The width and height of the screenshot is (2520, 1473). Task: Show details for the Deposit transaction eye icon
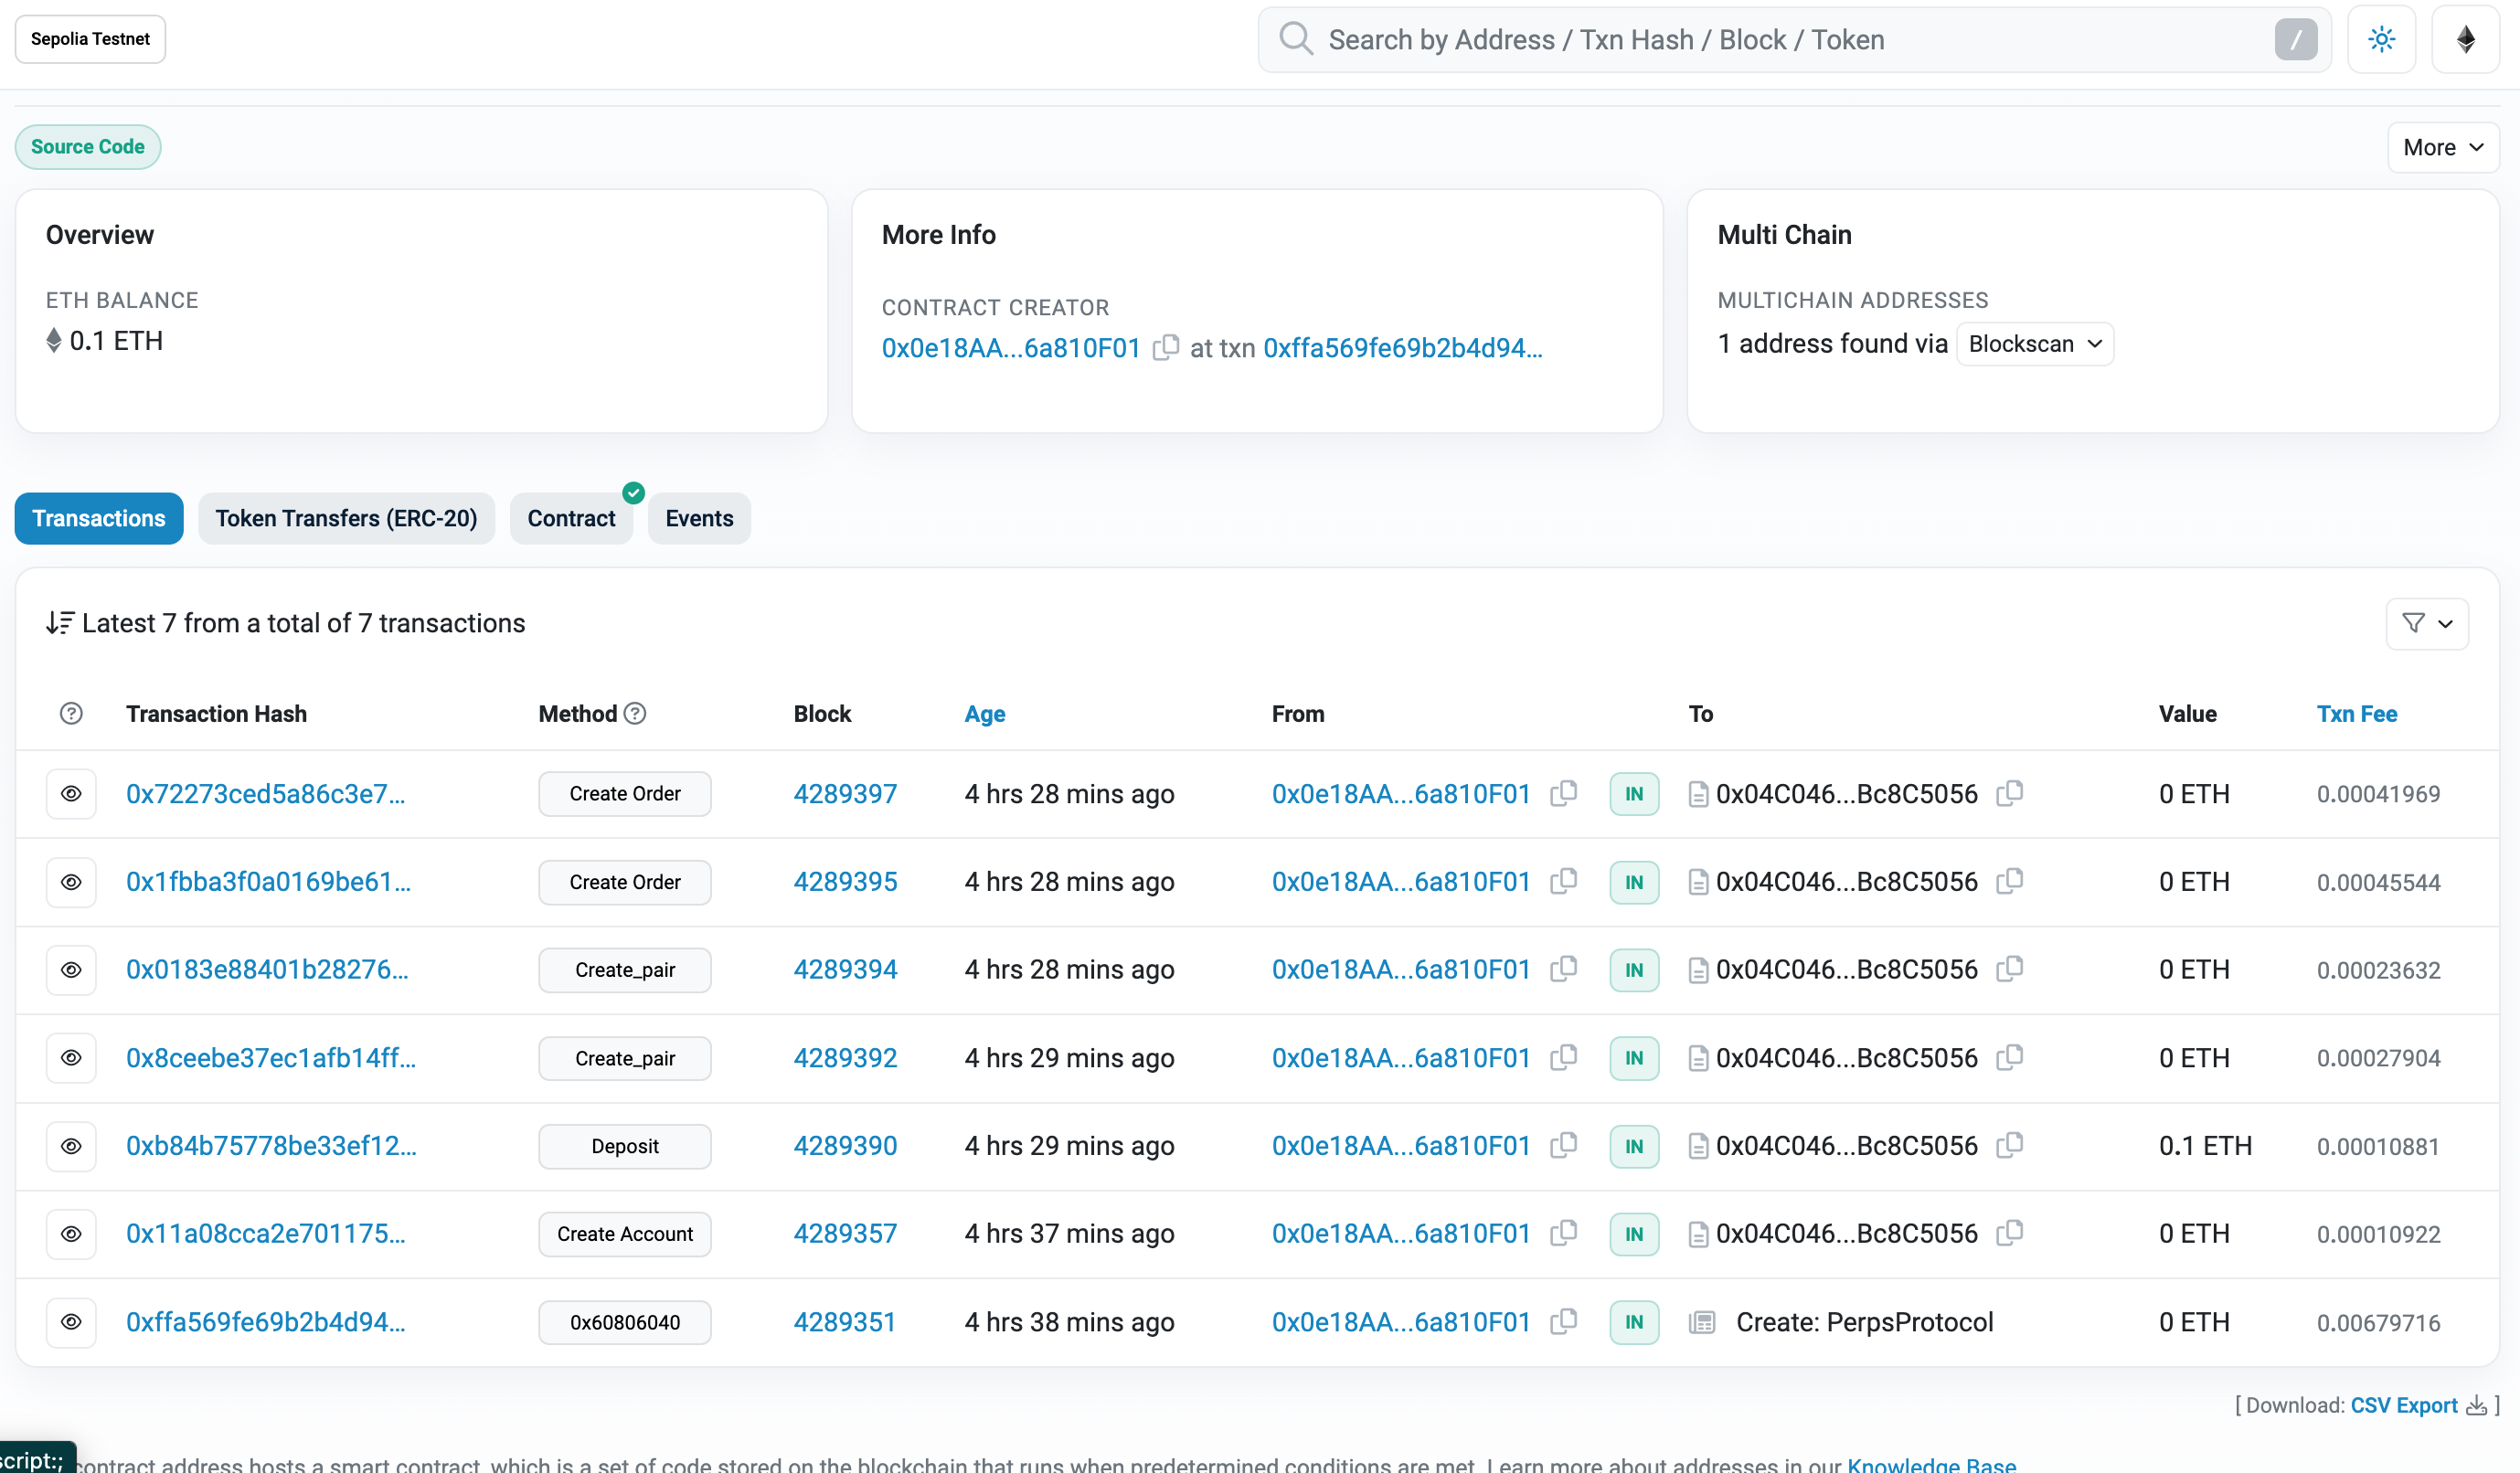coord(71,1146)
